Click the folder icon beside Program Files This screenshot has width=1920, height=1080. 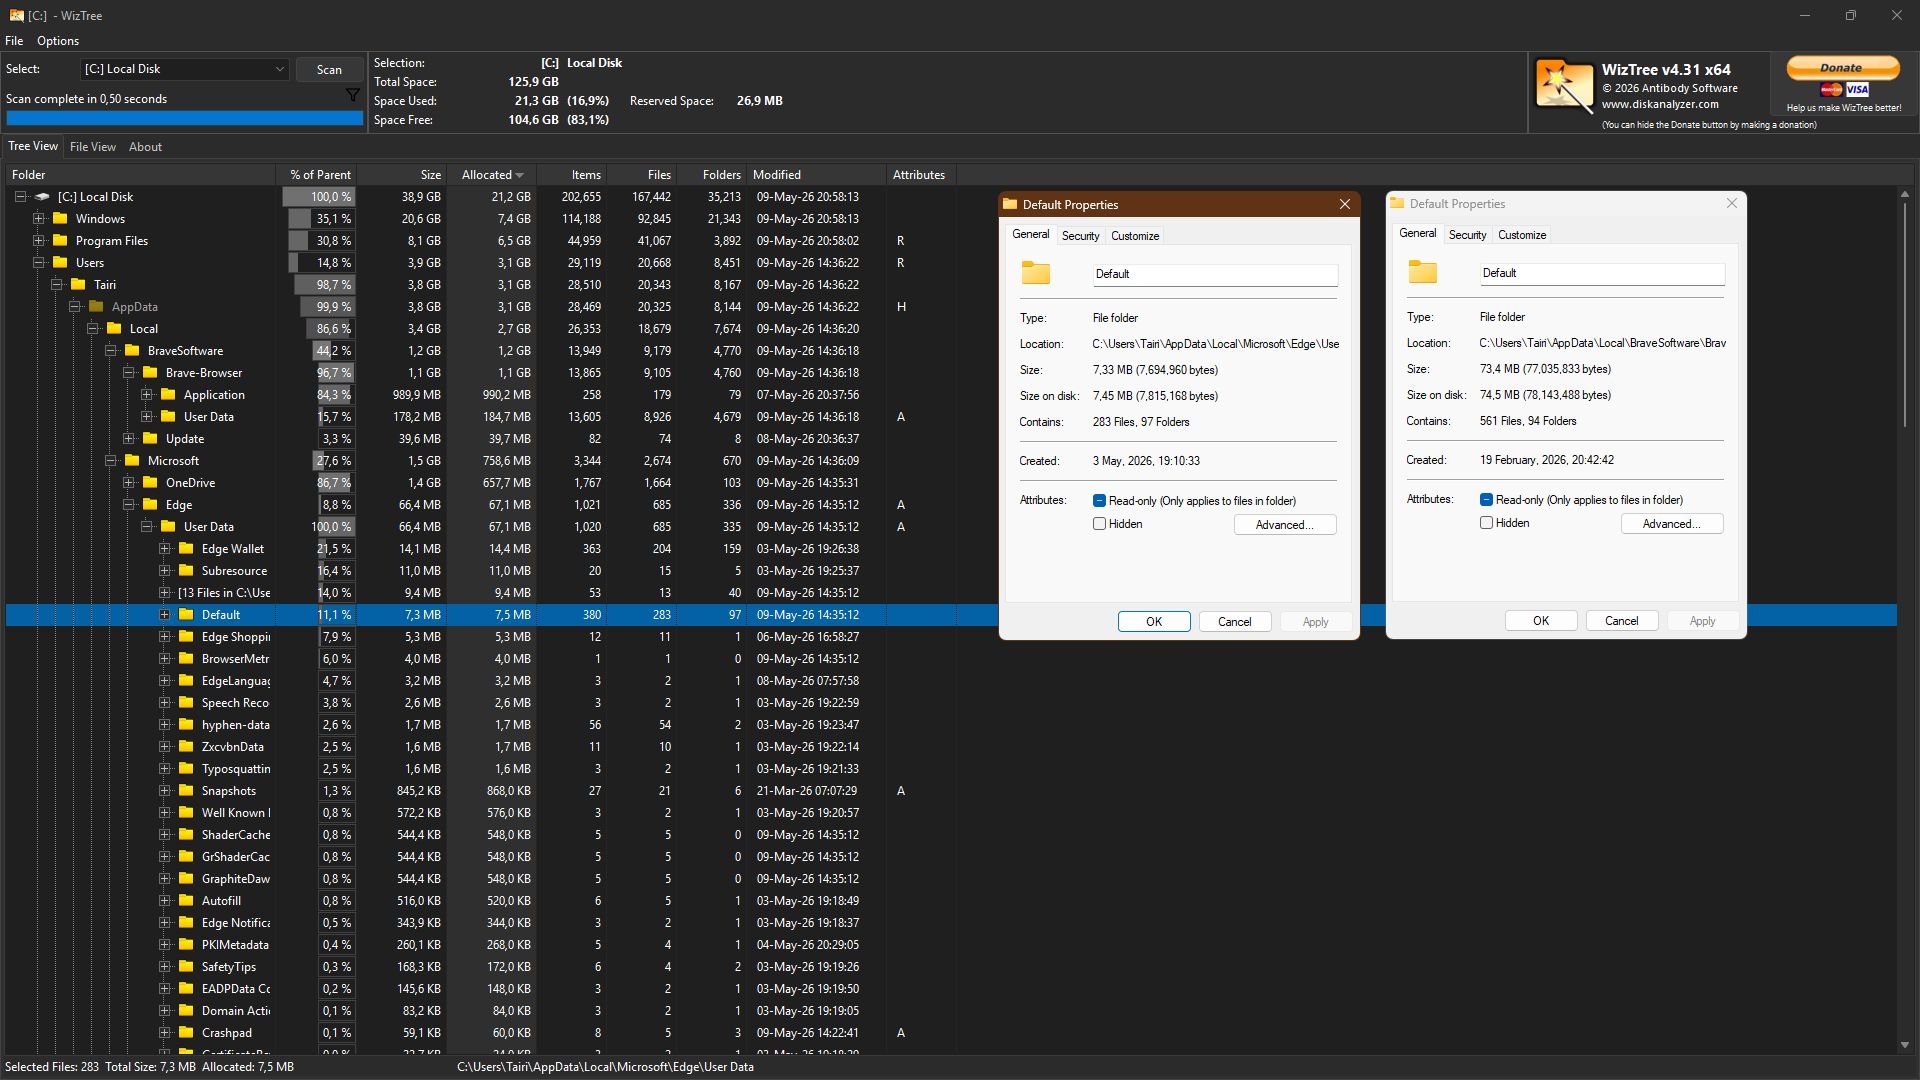pos(60,240)
